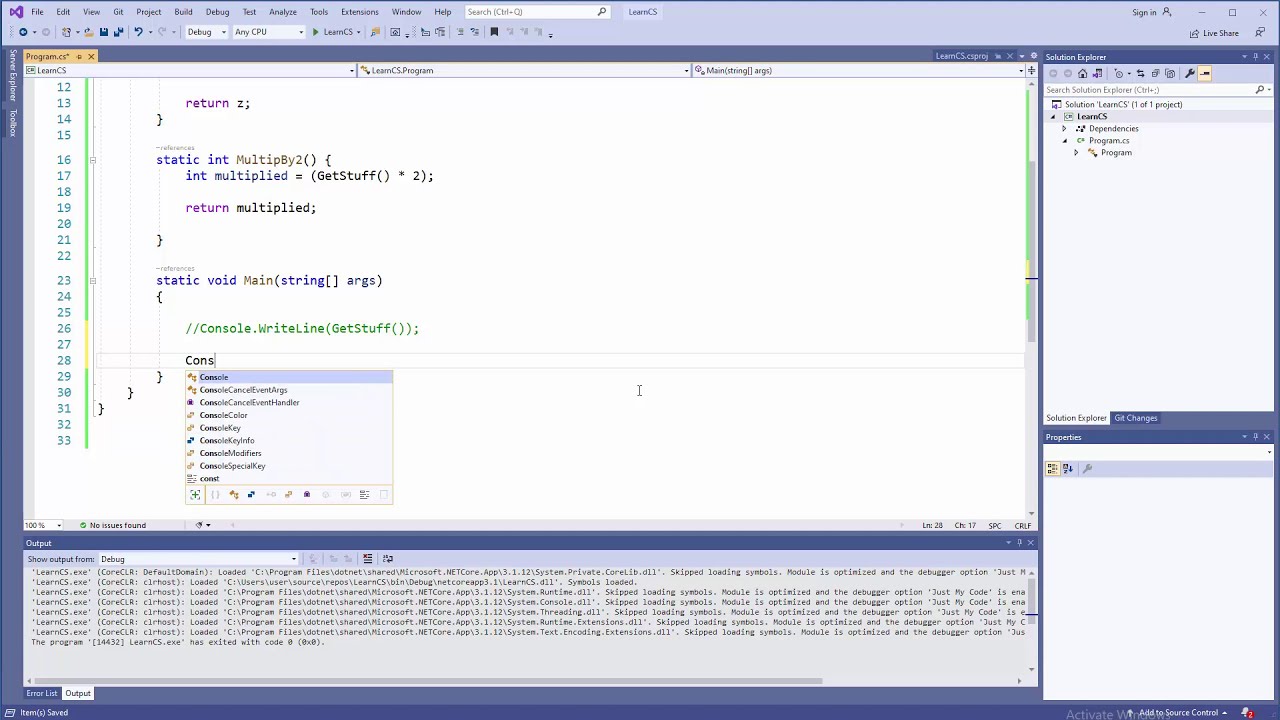
Task: Collapse the Program.cs tree node
Action: point(1064,141)
